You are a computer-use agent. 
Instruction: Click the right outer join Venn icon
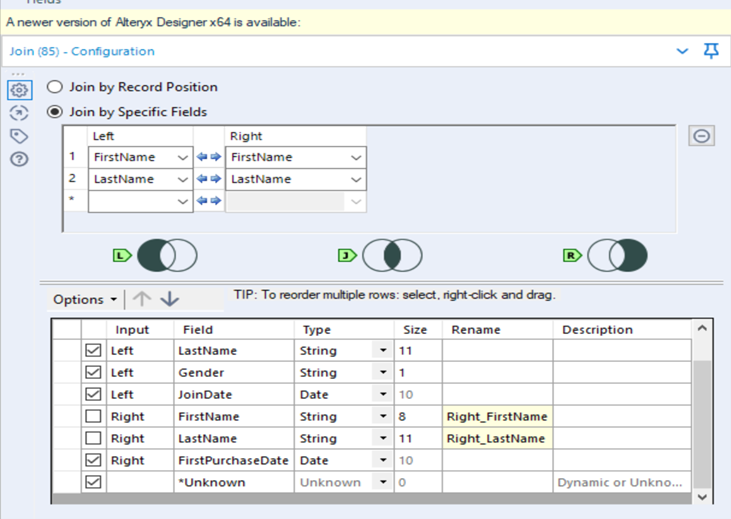(x=616, y=256)
